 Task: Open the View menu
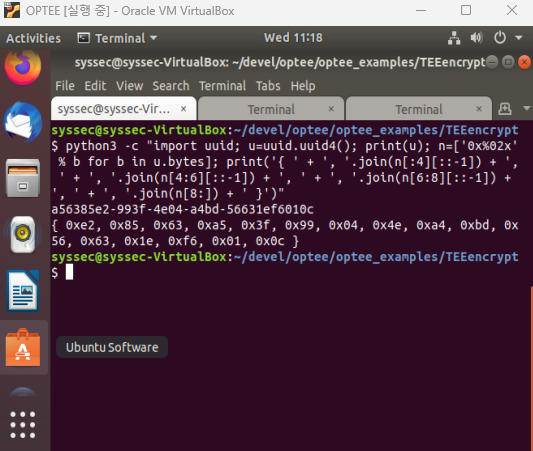129,86
